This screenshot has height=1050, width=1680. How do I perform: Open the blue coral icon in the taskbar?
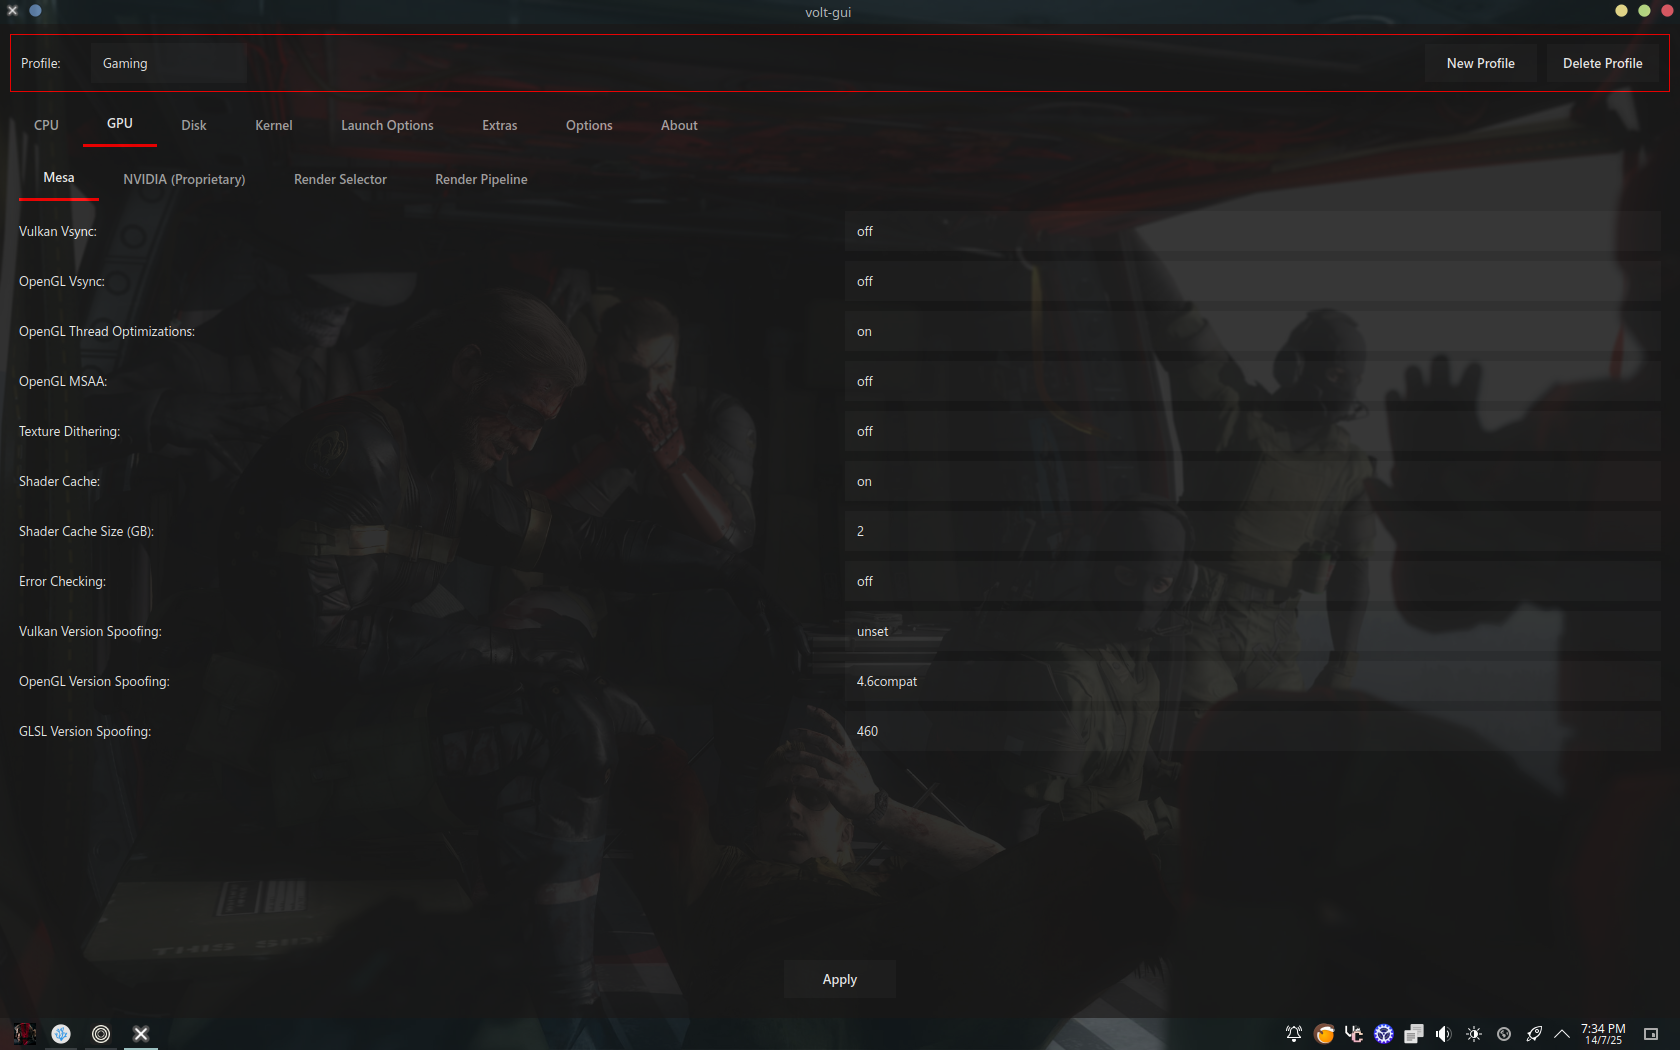61,1034
